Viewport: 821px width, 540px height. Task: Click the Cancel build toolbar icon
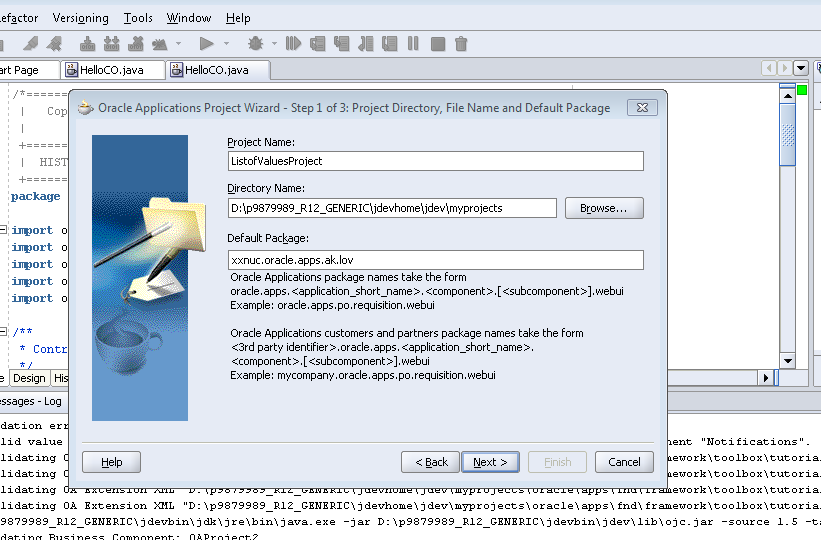click(136, 44)
